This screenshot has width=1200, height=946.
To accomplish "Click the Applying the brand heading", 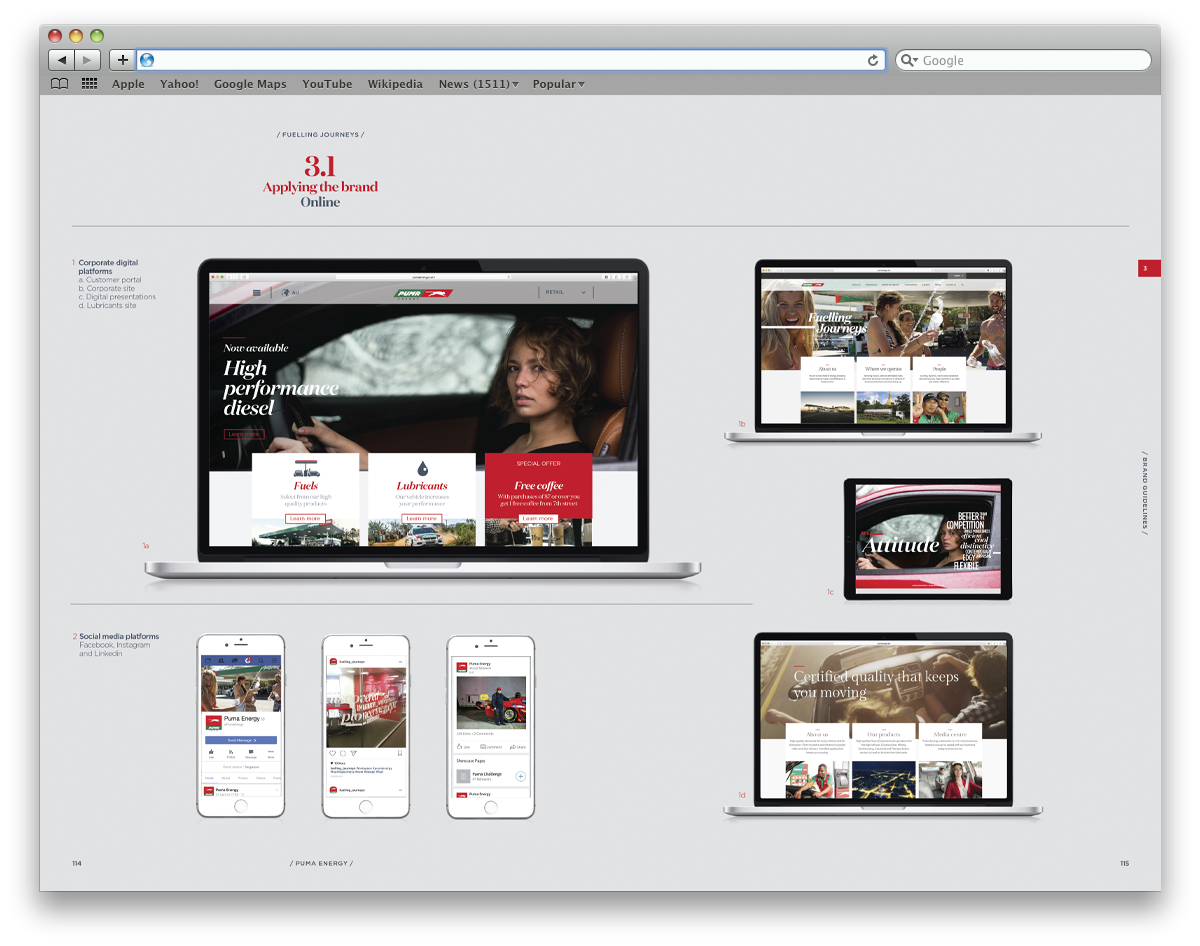I will click(320, 187).
